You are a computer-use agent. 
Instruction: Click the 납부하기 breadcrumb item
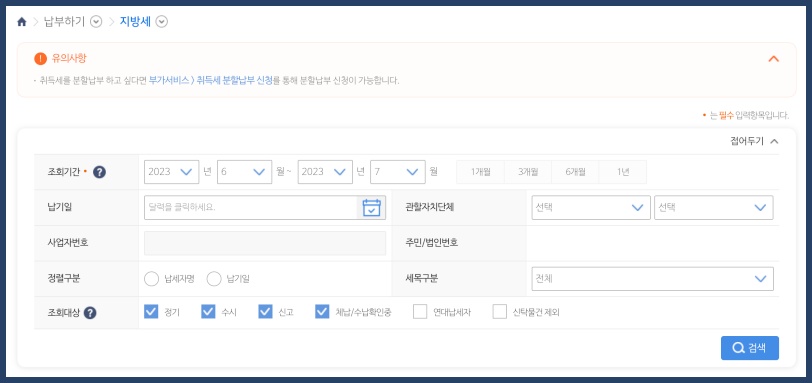coord(65,22)
